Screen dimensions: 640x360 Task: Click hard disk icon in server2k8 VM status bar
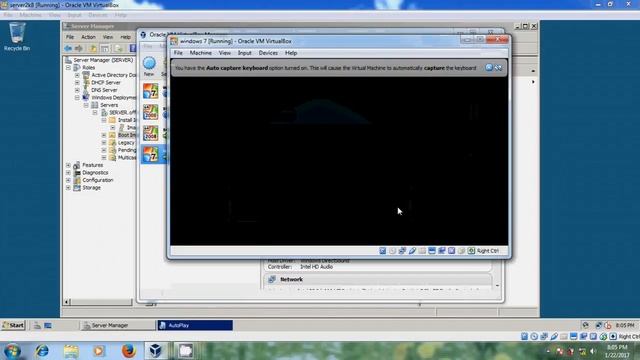click(x=524, y=336)
